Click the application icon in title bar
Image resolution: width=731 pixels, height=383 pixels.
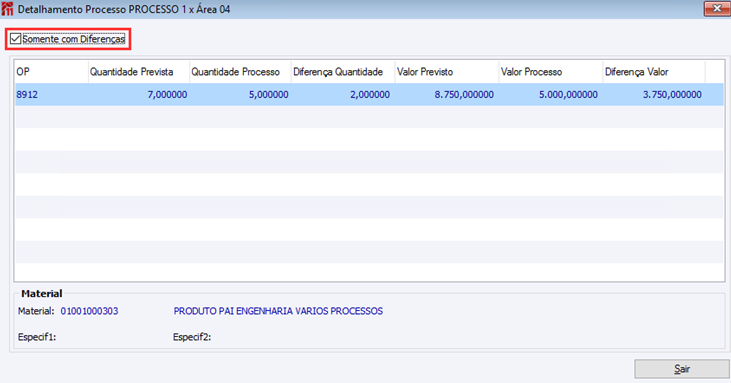(7, 9)
